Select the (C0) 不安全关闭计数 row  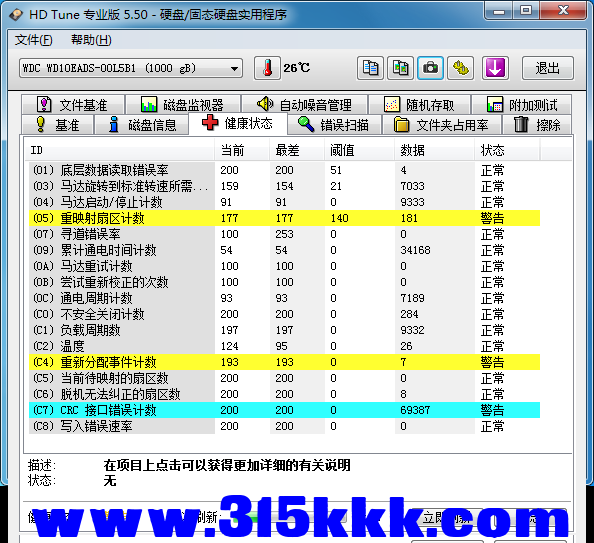[x=284, y=314]
